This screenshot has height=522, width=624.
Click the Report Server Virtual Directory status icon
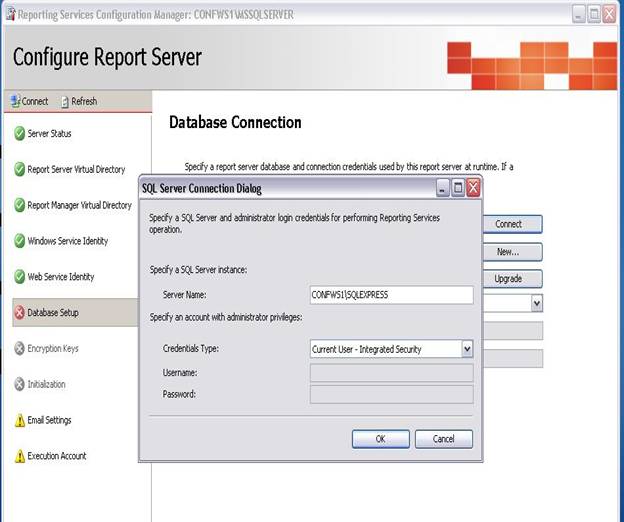click(19, 169)
